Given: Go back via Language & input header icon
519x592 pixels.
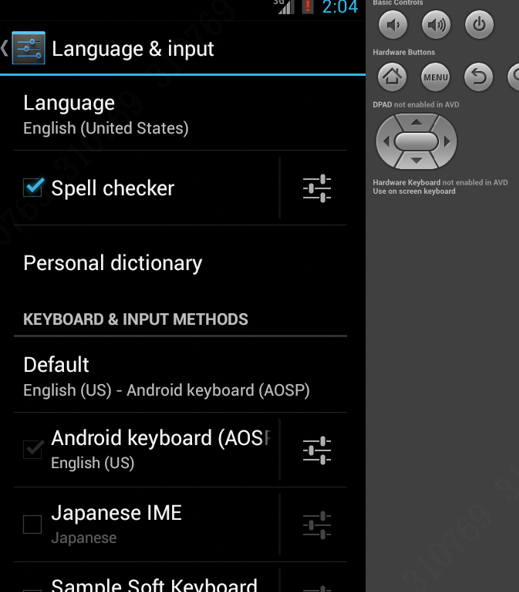Looking at the screenshot, I should [x=23, y=48].
